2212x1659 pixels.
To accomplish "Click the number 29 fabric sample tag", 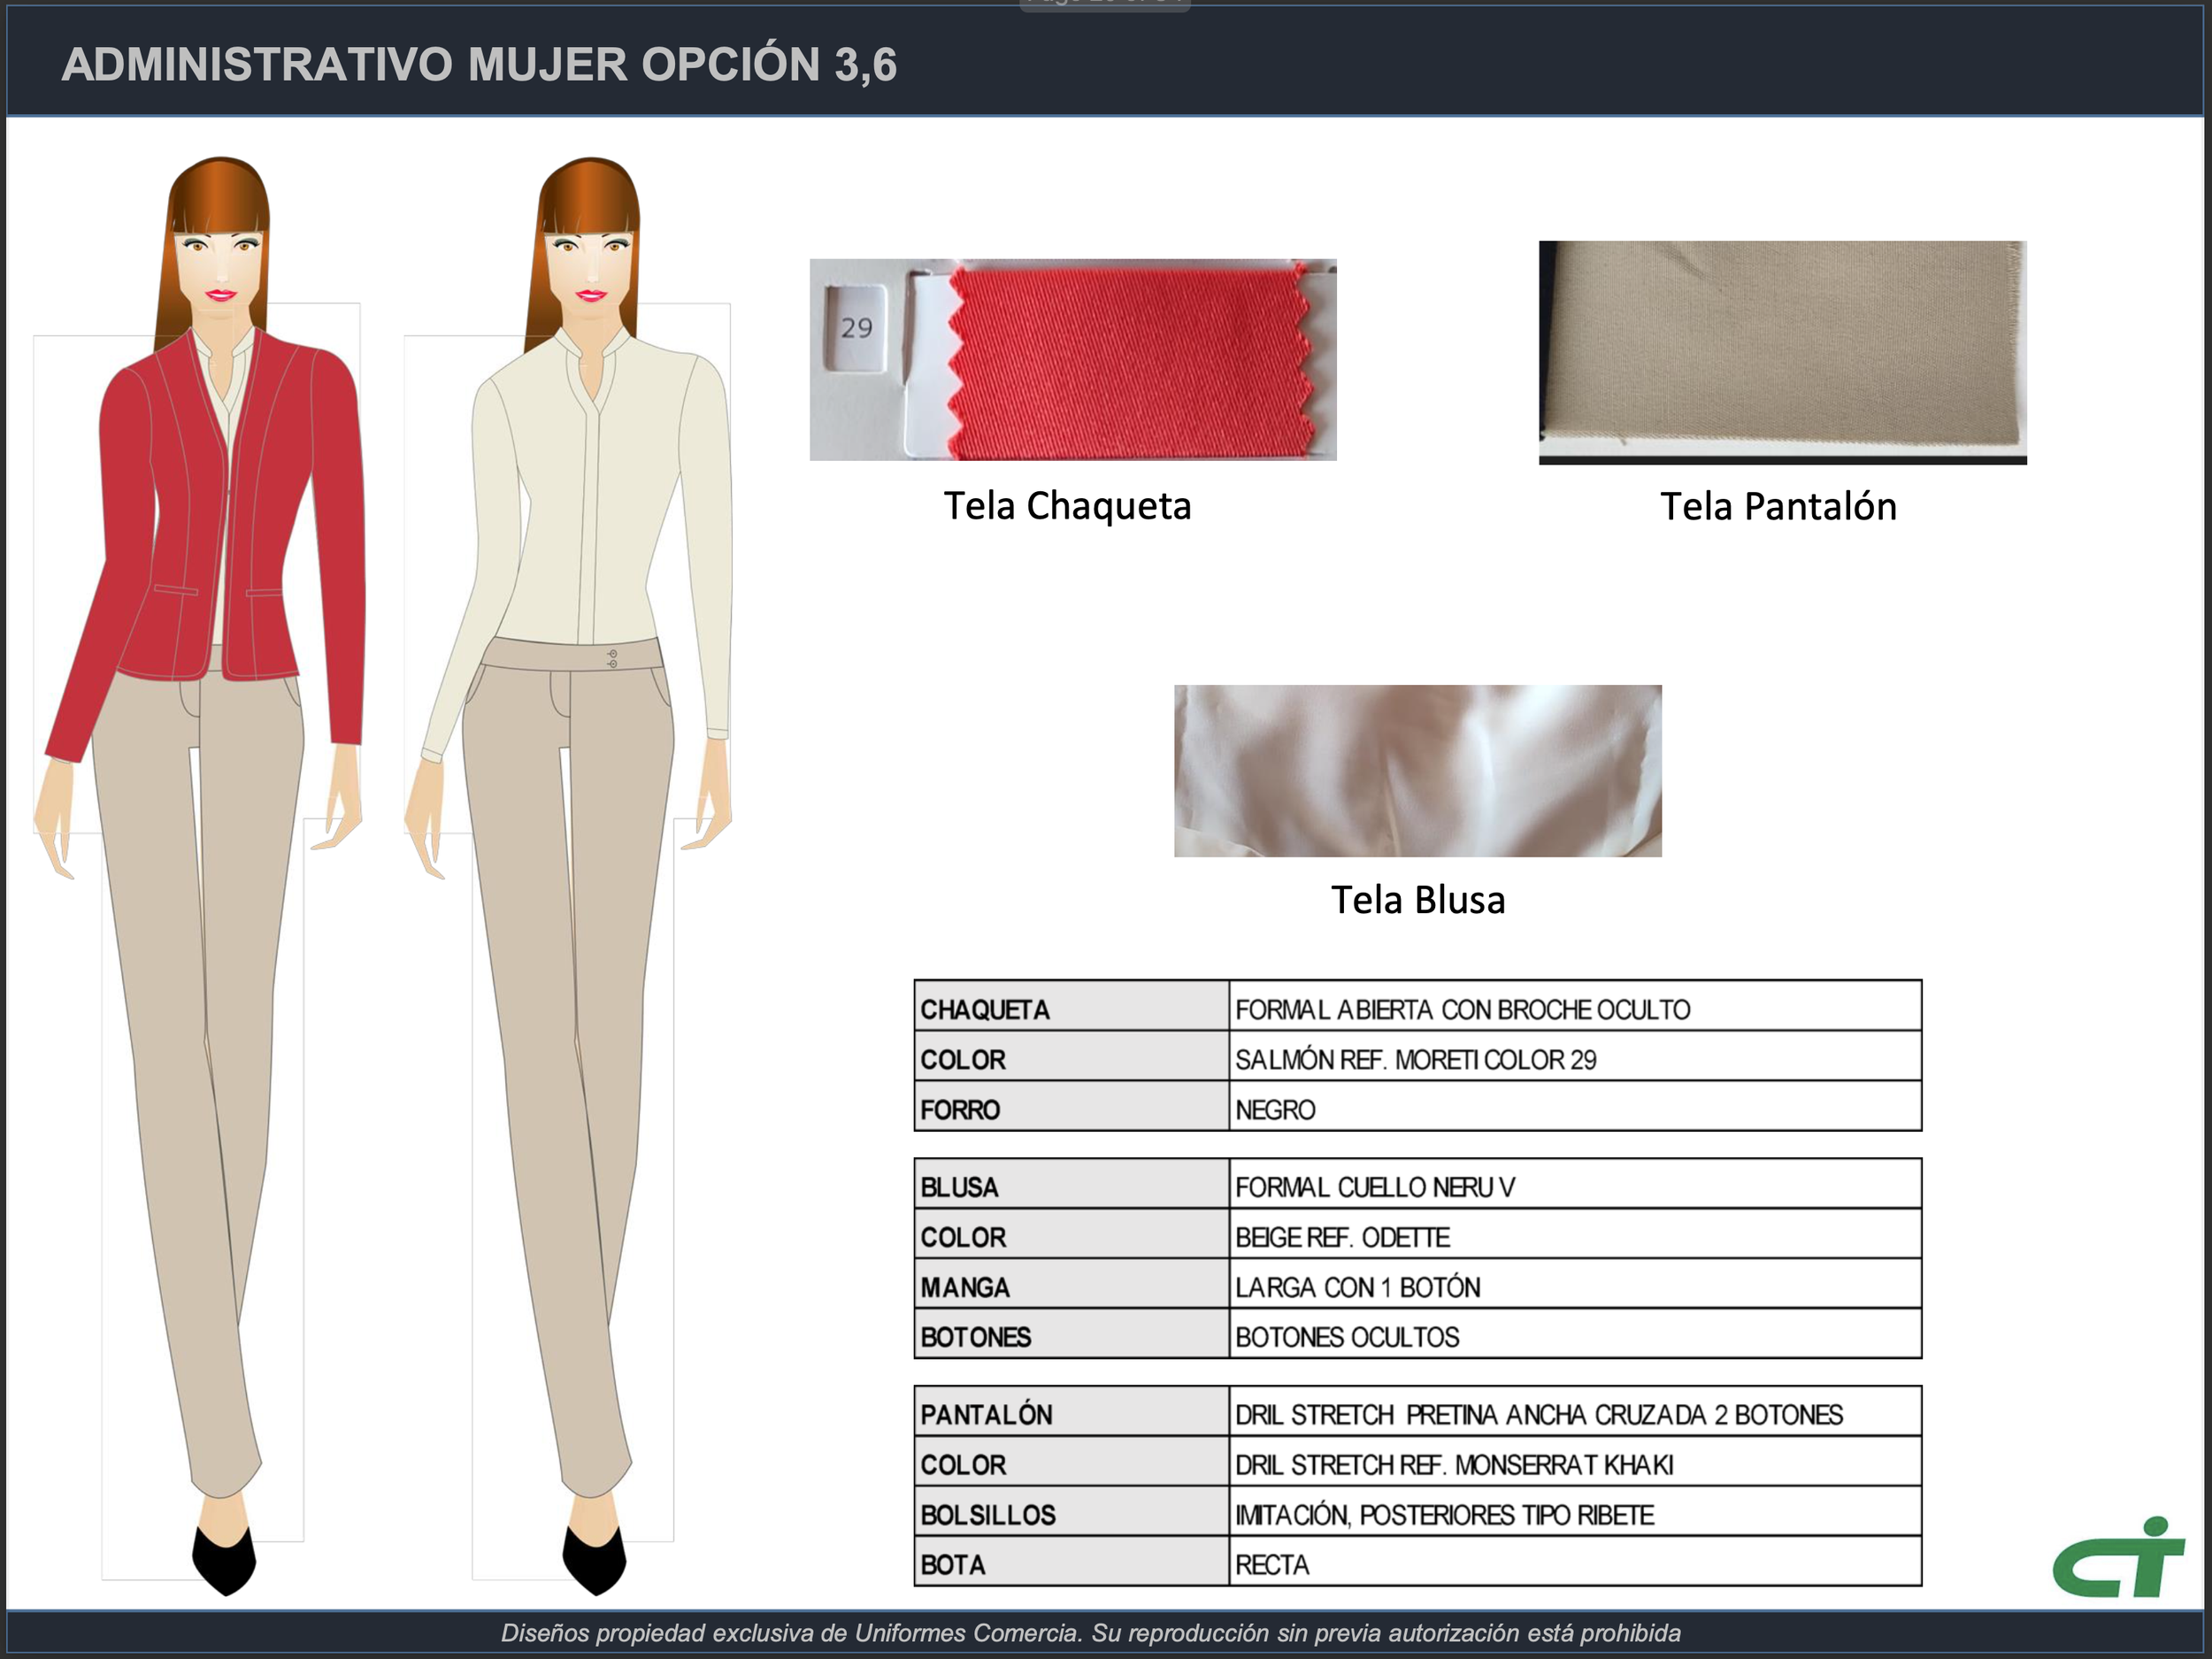I will click(x=856, y=327).
